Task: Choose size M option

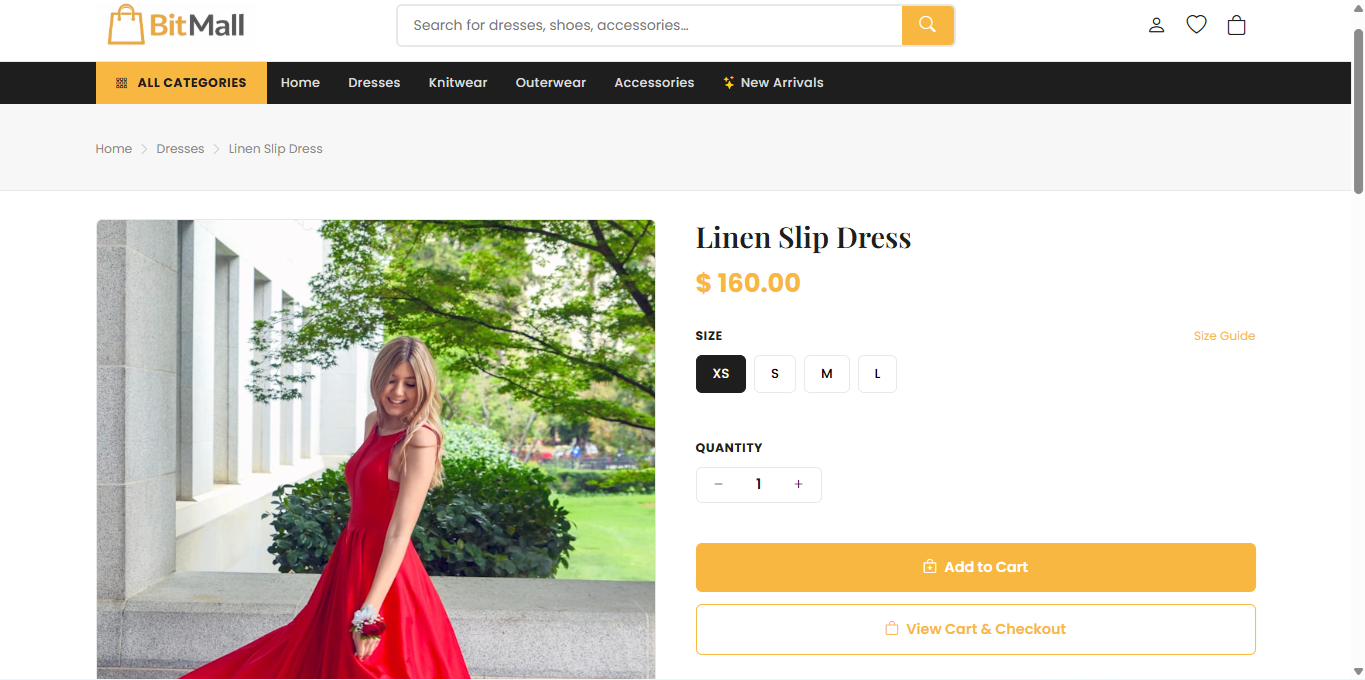Action: pyautogui.click(x=826, y=374)
